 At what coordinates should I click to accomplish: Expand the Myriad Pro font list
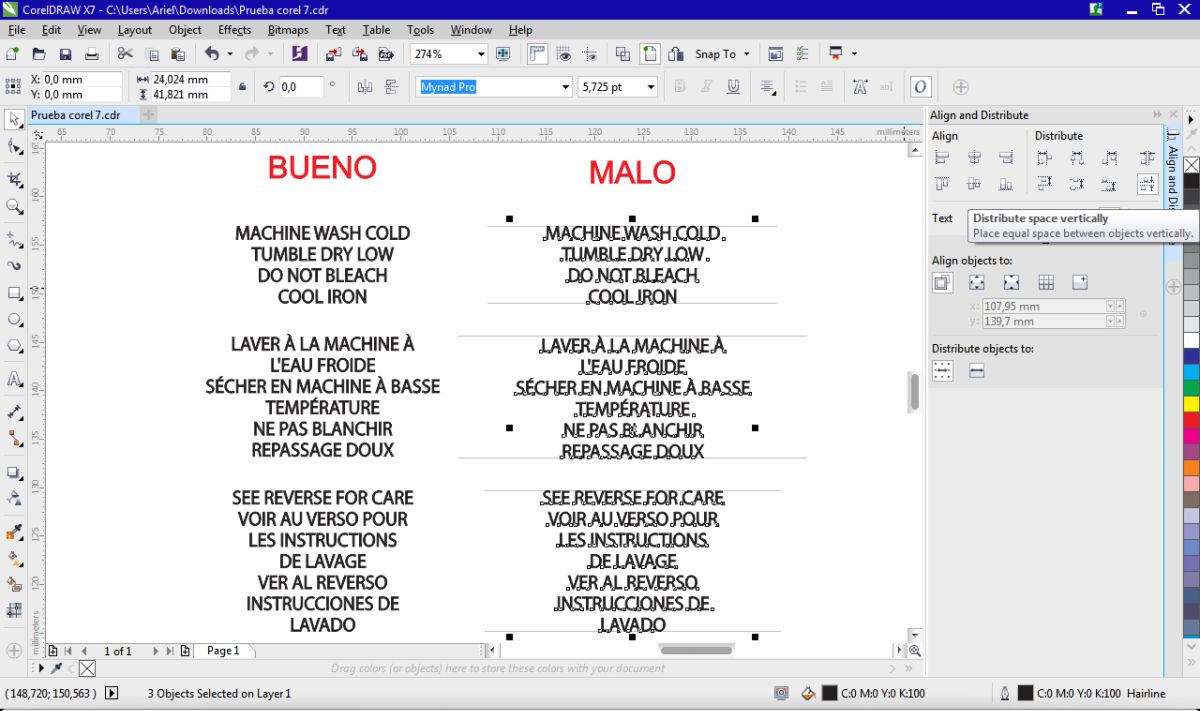pos(565,88)
